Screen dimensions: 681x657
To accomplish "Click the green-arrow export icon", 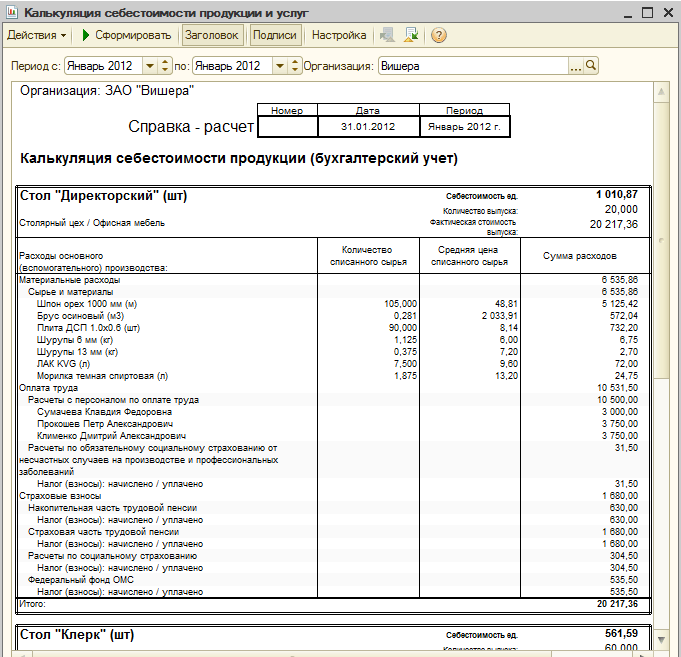I will click(411, 35).
